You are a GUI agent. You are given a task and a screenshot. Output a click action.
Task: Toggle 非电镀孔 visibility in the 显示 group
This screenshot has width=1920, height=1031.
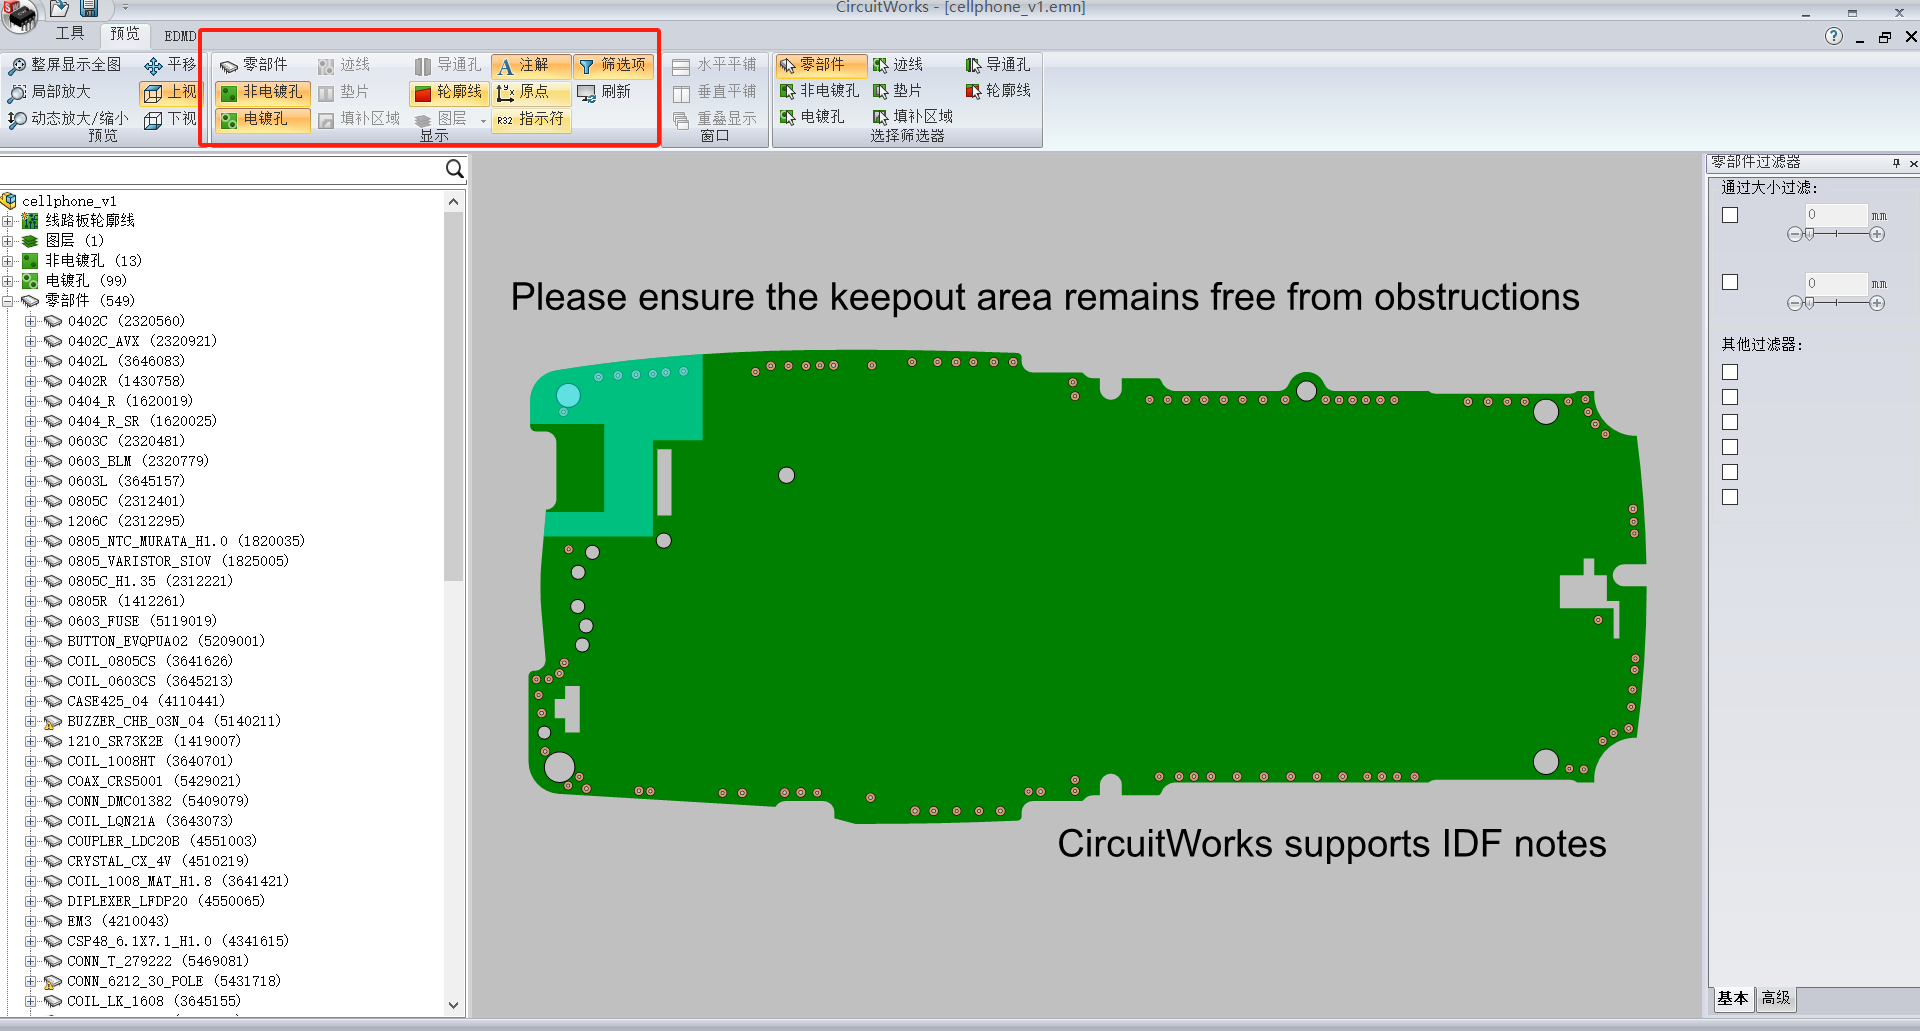pos(262,92)
